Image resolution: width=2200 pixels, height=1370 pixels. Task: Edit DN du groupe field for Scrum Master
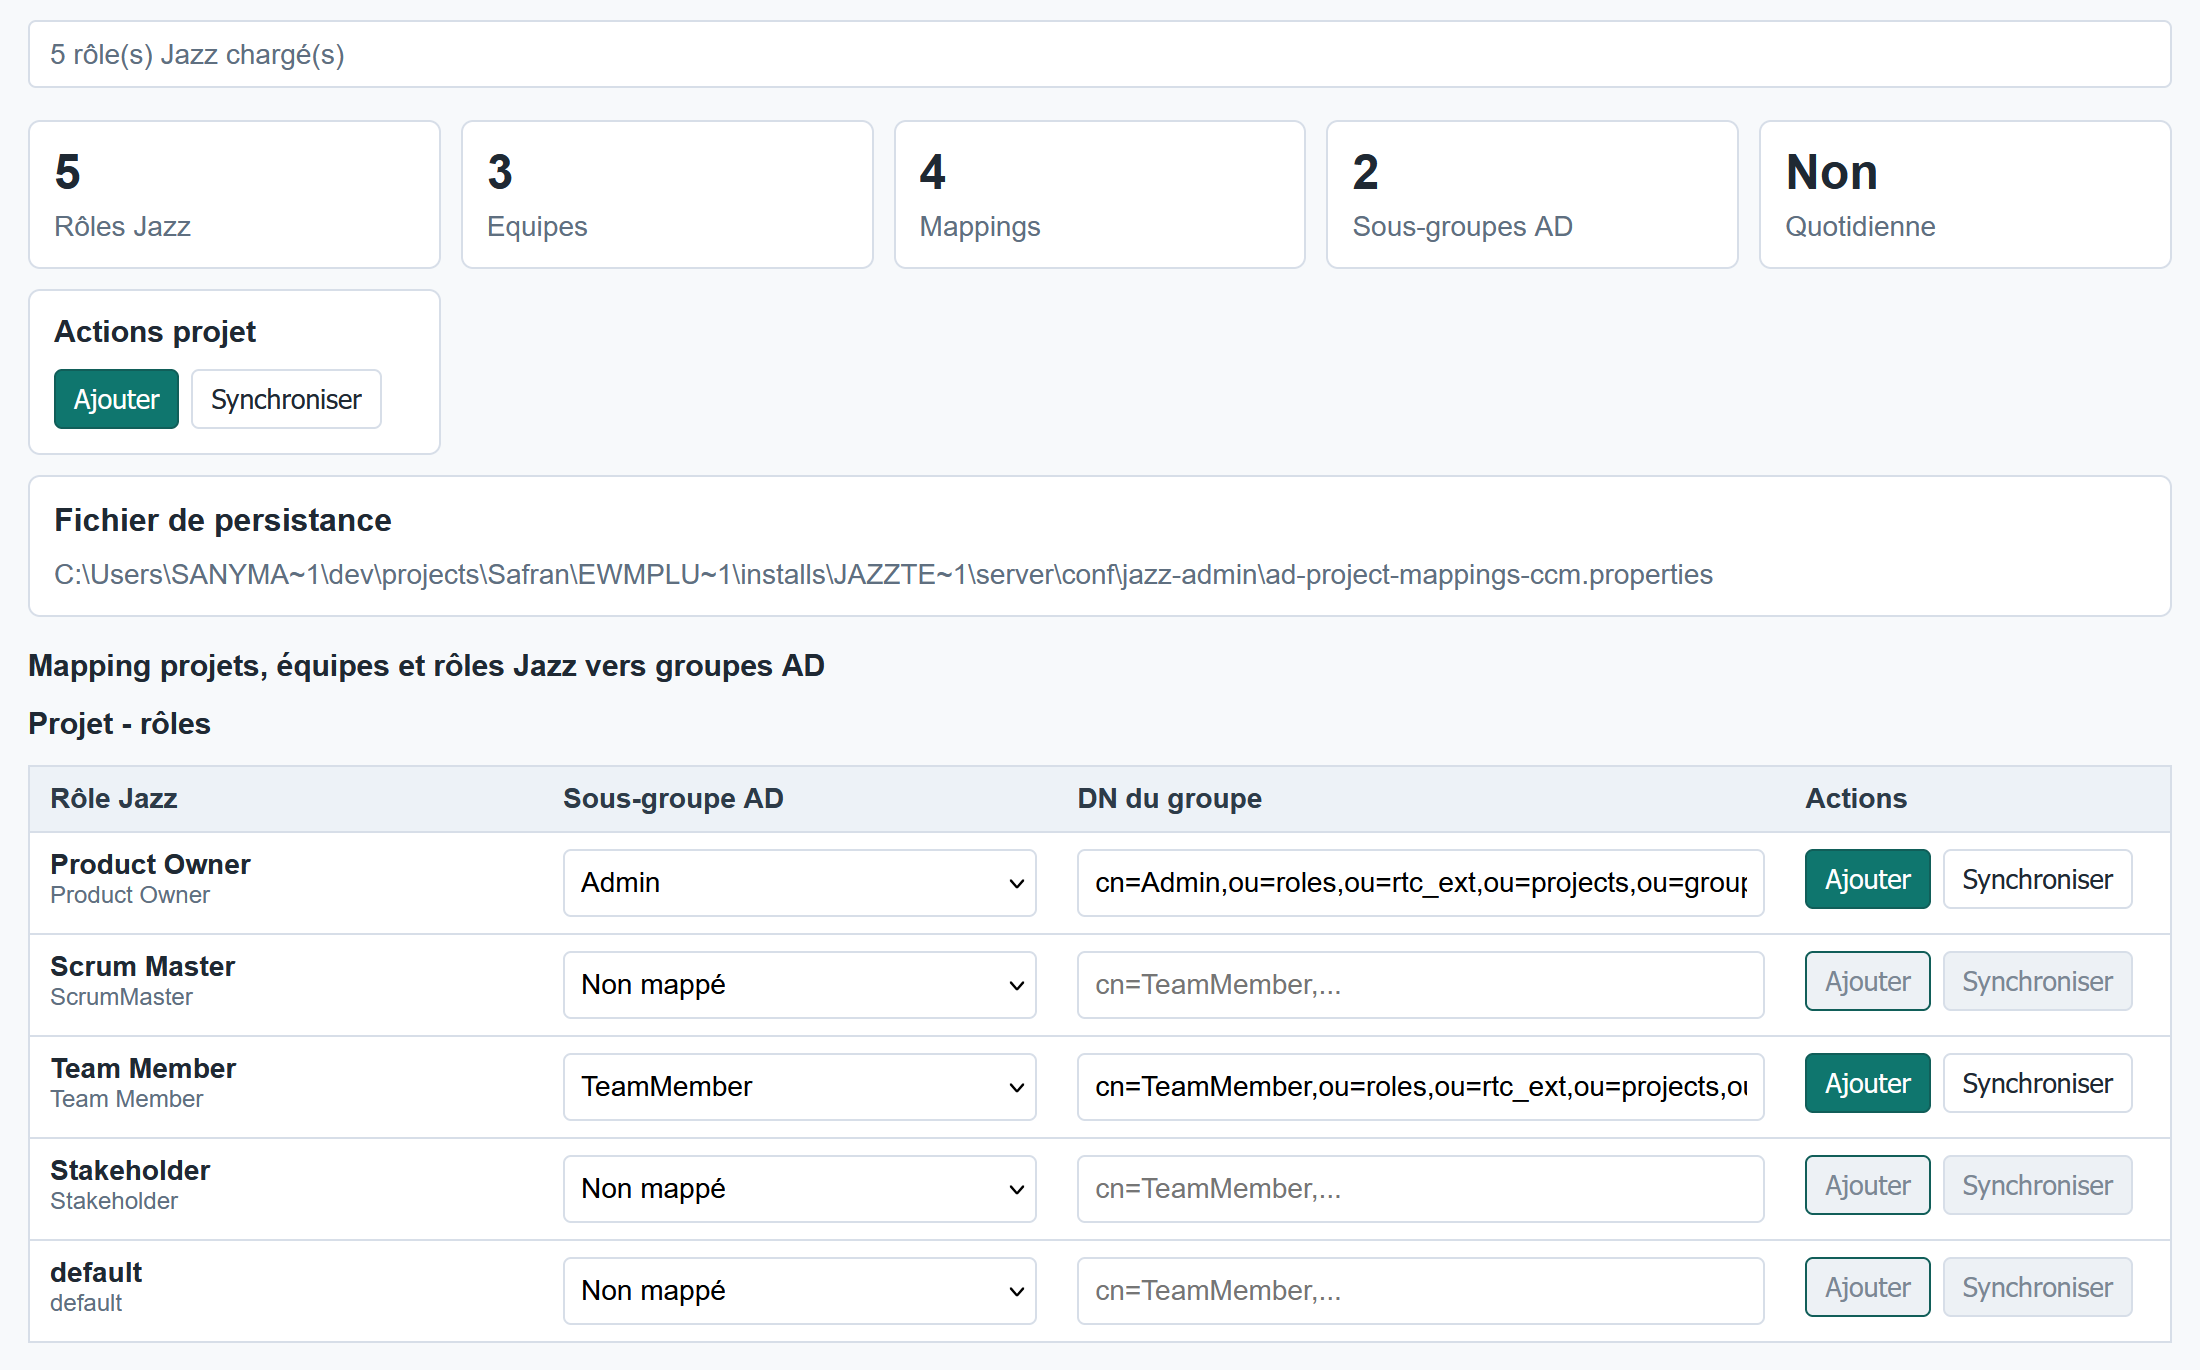pos(1421,985)
